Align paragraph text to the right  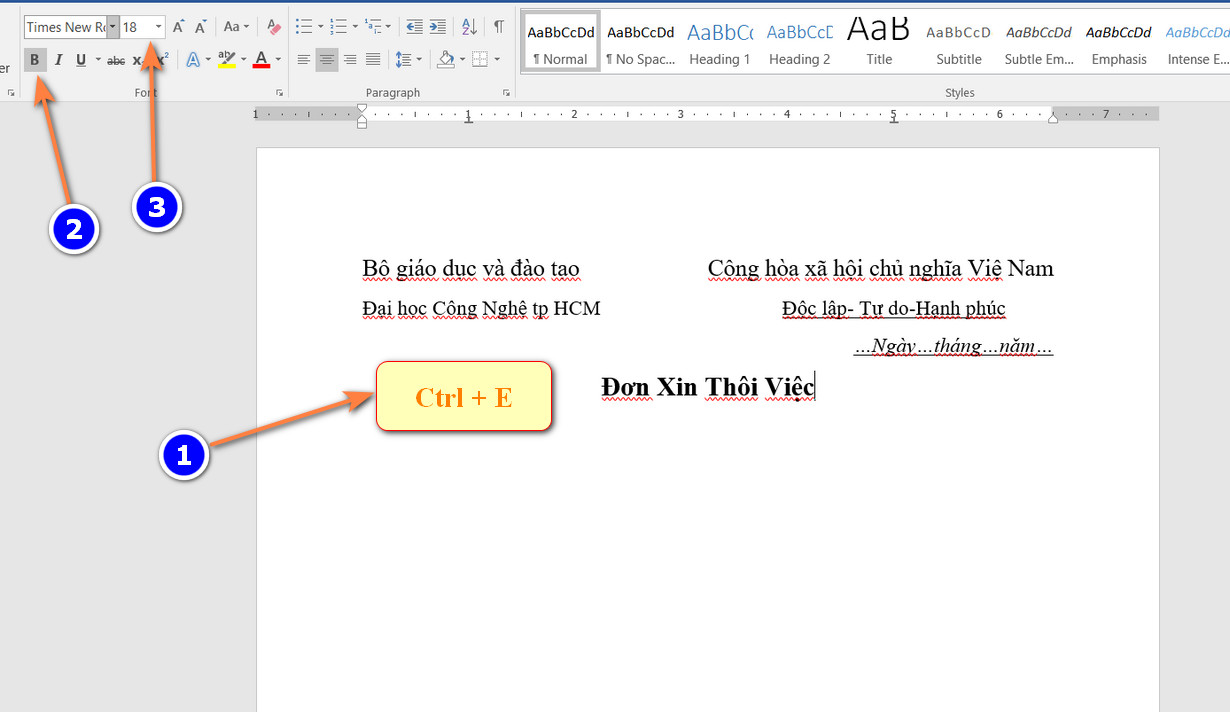(350, 60)
